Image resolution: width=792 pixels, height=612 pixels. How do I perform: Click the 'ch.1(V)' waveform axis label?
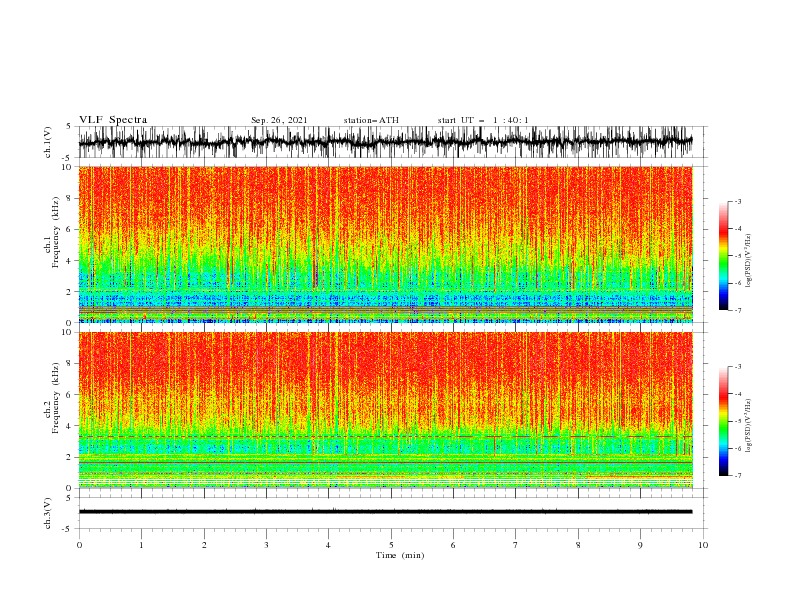pyautogui.click(x=48, y=142)
